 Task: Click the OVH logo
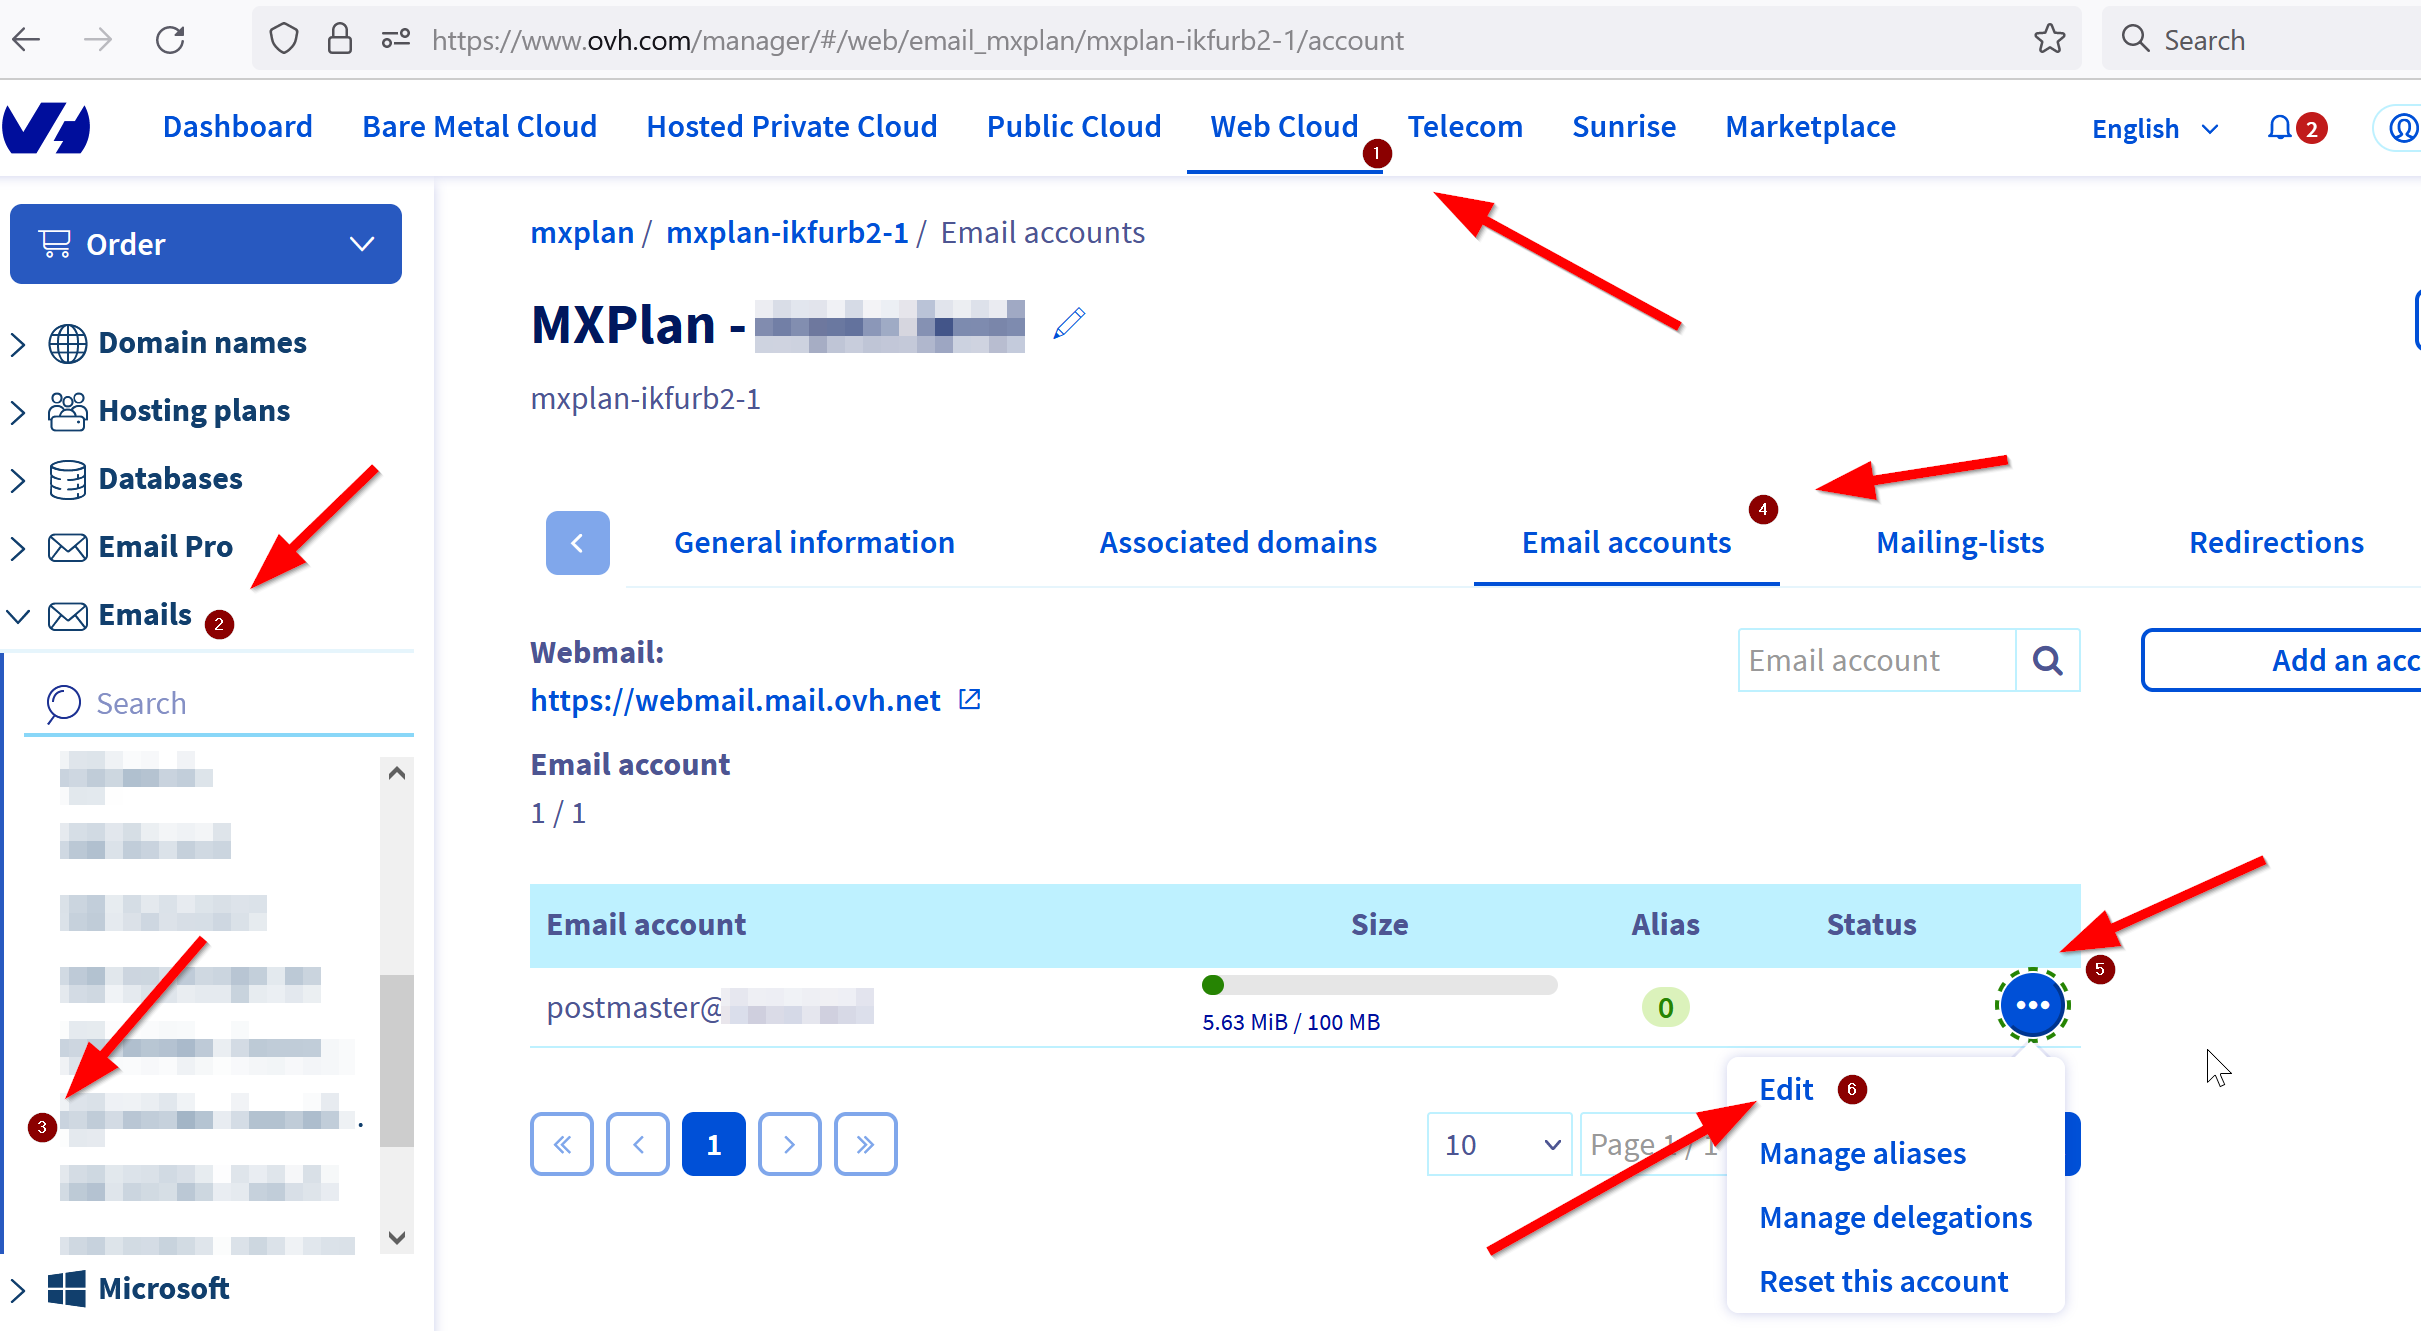tap(46, 128)
